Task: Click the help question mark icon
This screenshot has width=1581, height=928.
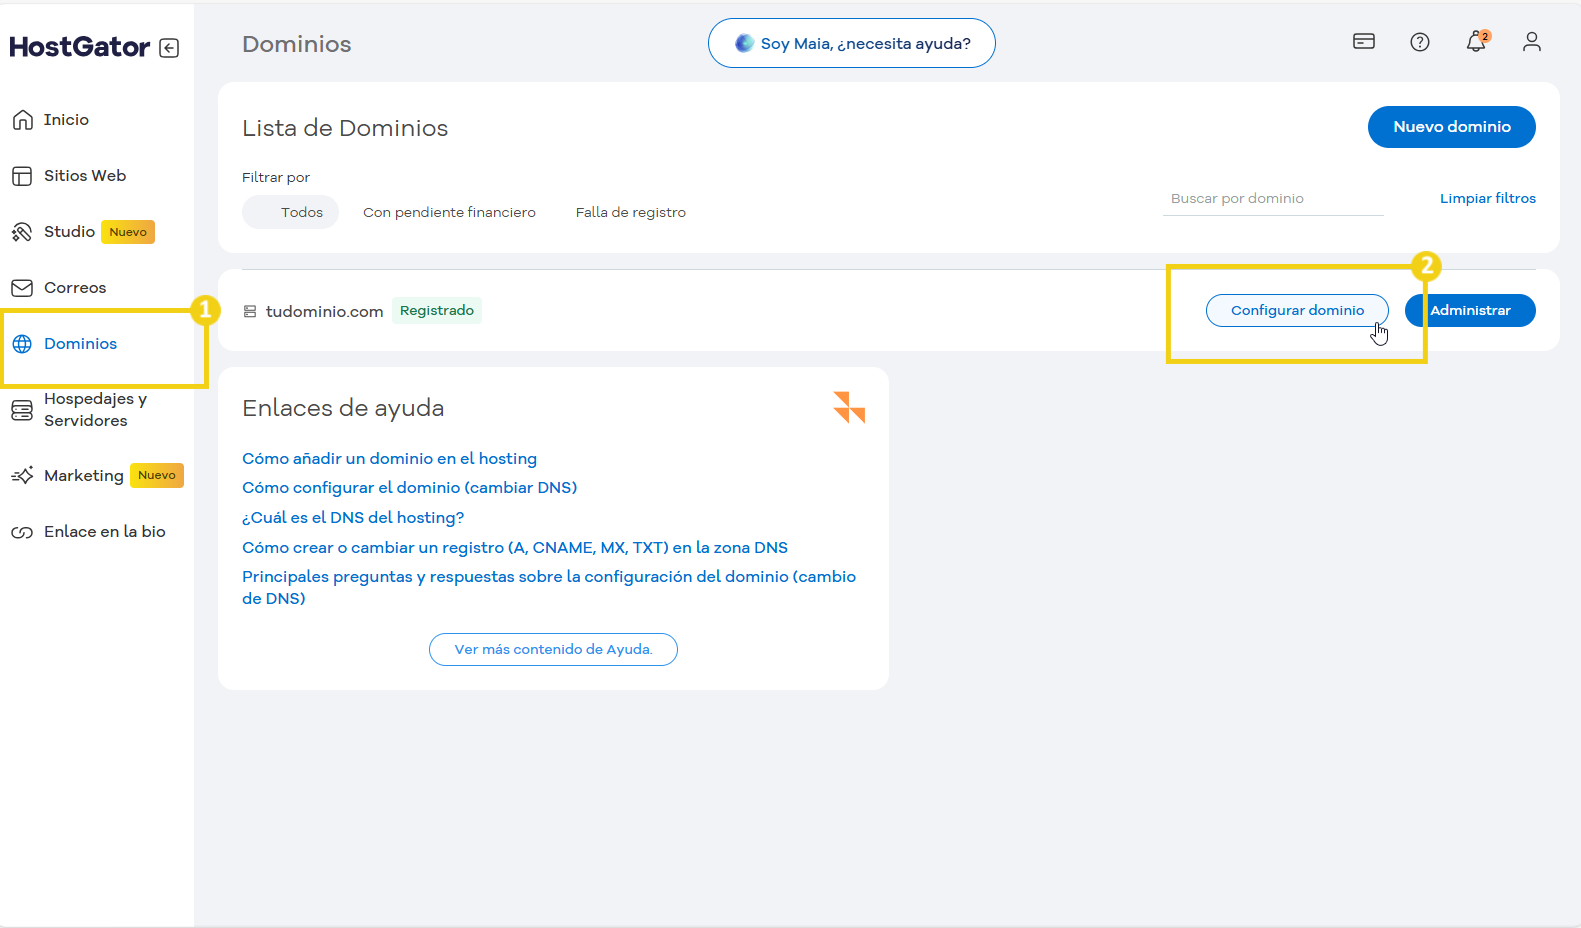Action: tap(1419, 42)
